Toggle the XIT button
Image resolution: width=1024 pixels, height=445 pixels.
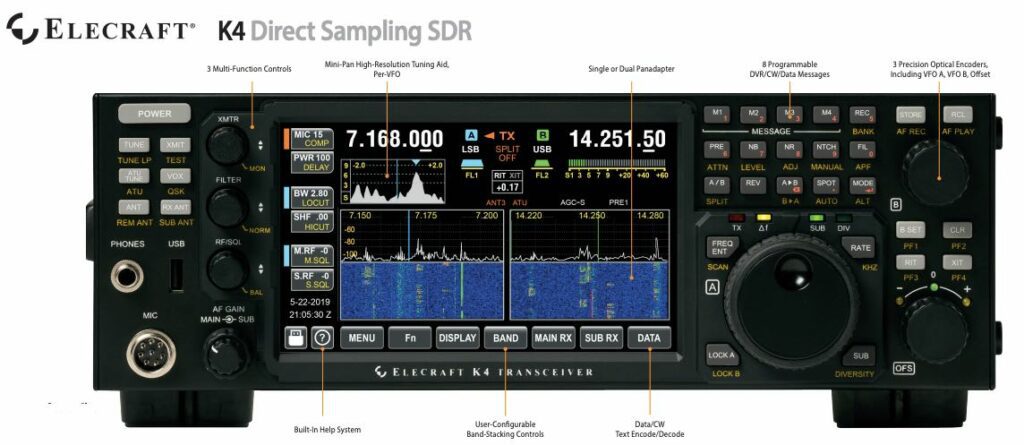pyautogui.click(x=957, y=263)
